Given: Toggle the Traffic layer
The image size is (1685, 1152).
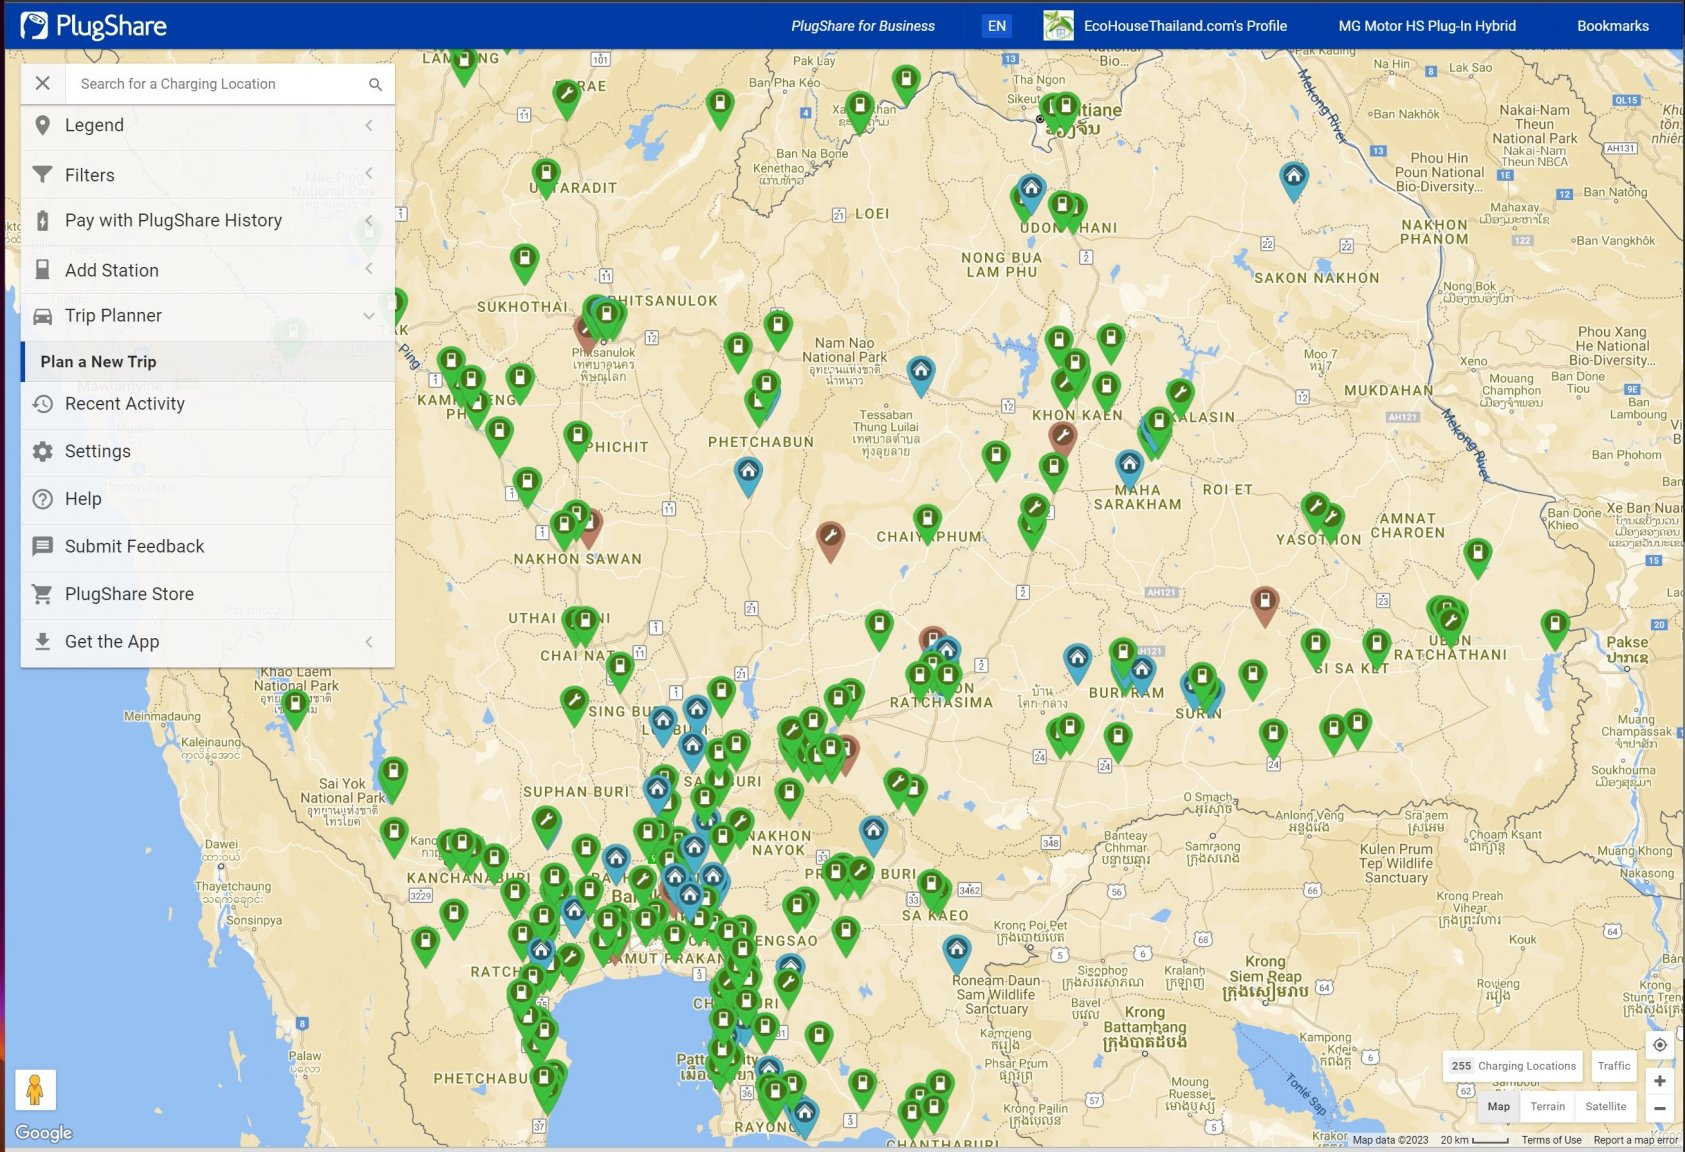Looking at the screenshot, I should point(1613,1066).
